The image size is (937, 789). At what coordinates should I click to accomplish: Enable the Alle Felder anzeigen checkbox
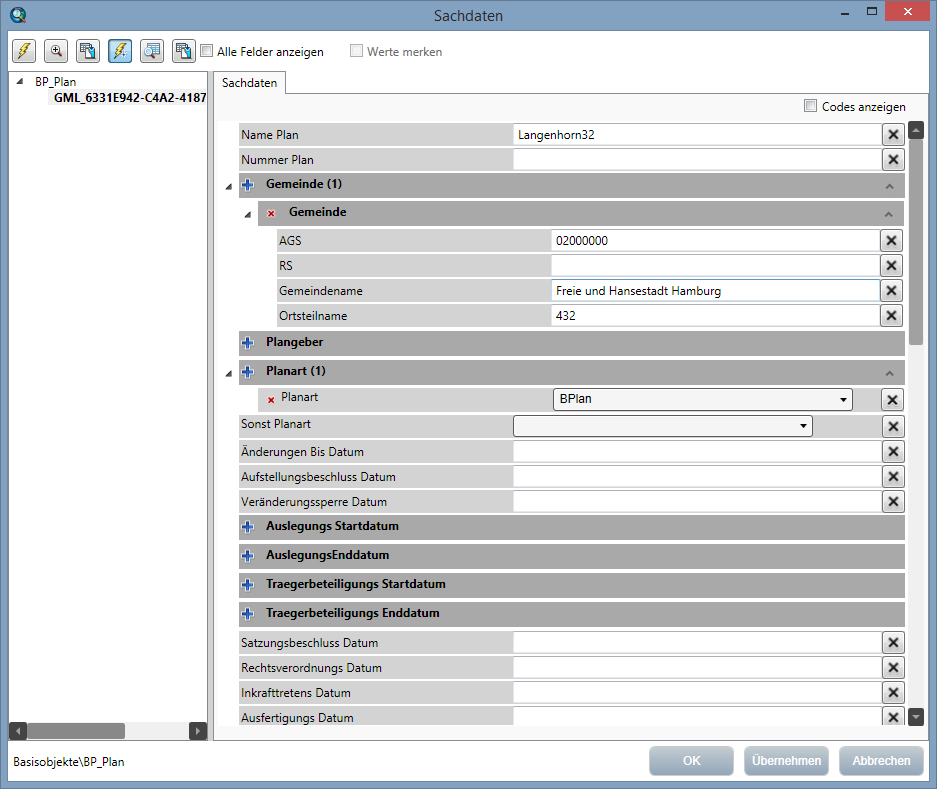click(207, 51)
